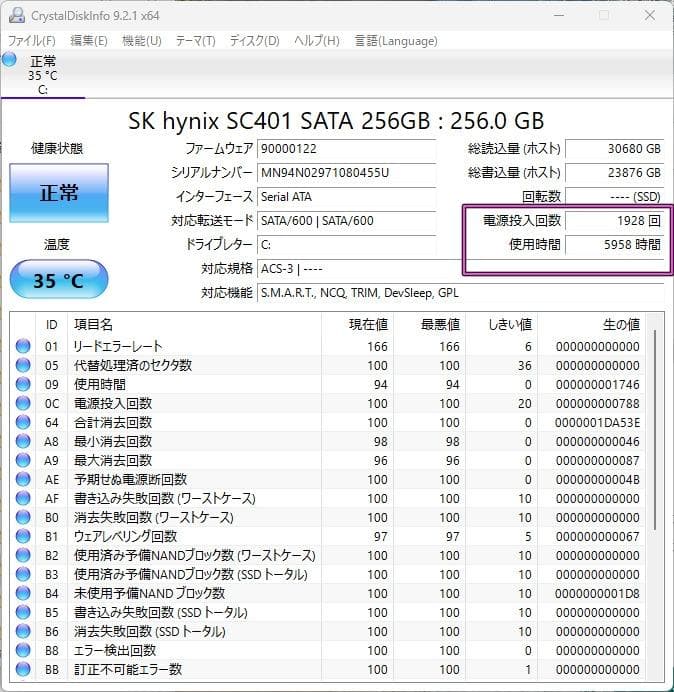Image resolution: width=674 pixels, height=692 pixels.
Task: Click the drive letter field C:
Action: click(x=346, y=244)
